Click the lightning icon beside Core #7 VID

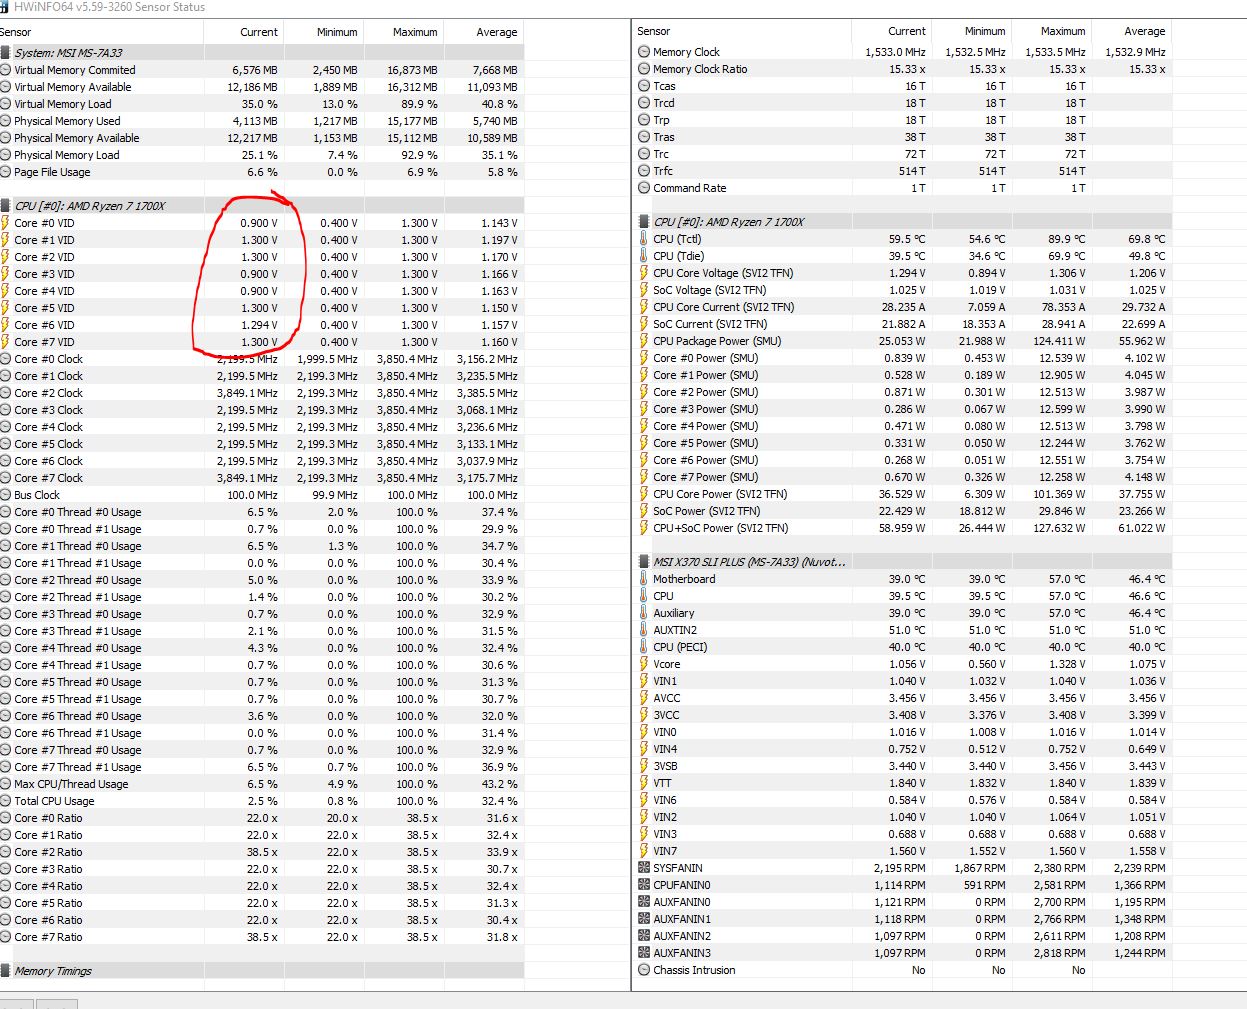pyautogui.click(x=5, y=342)
